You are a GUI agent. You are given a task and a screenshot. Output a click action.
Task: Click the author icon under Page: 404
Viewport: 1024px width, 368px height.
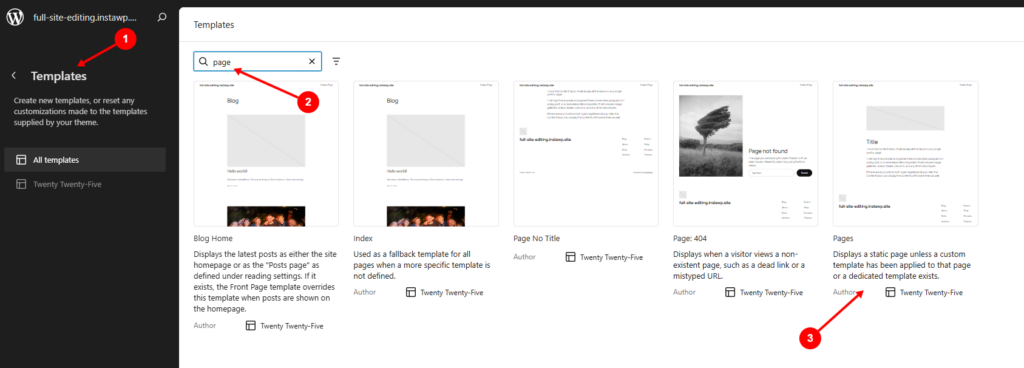(730, 292)
